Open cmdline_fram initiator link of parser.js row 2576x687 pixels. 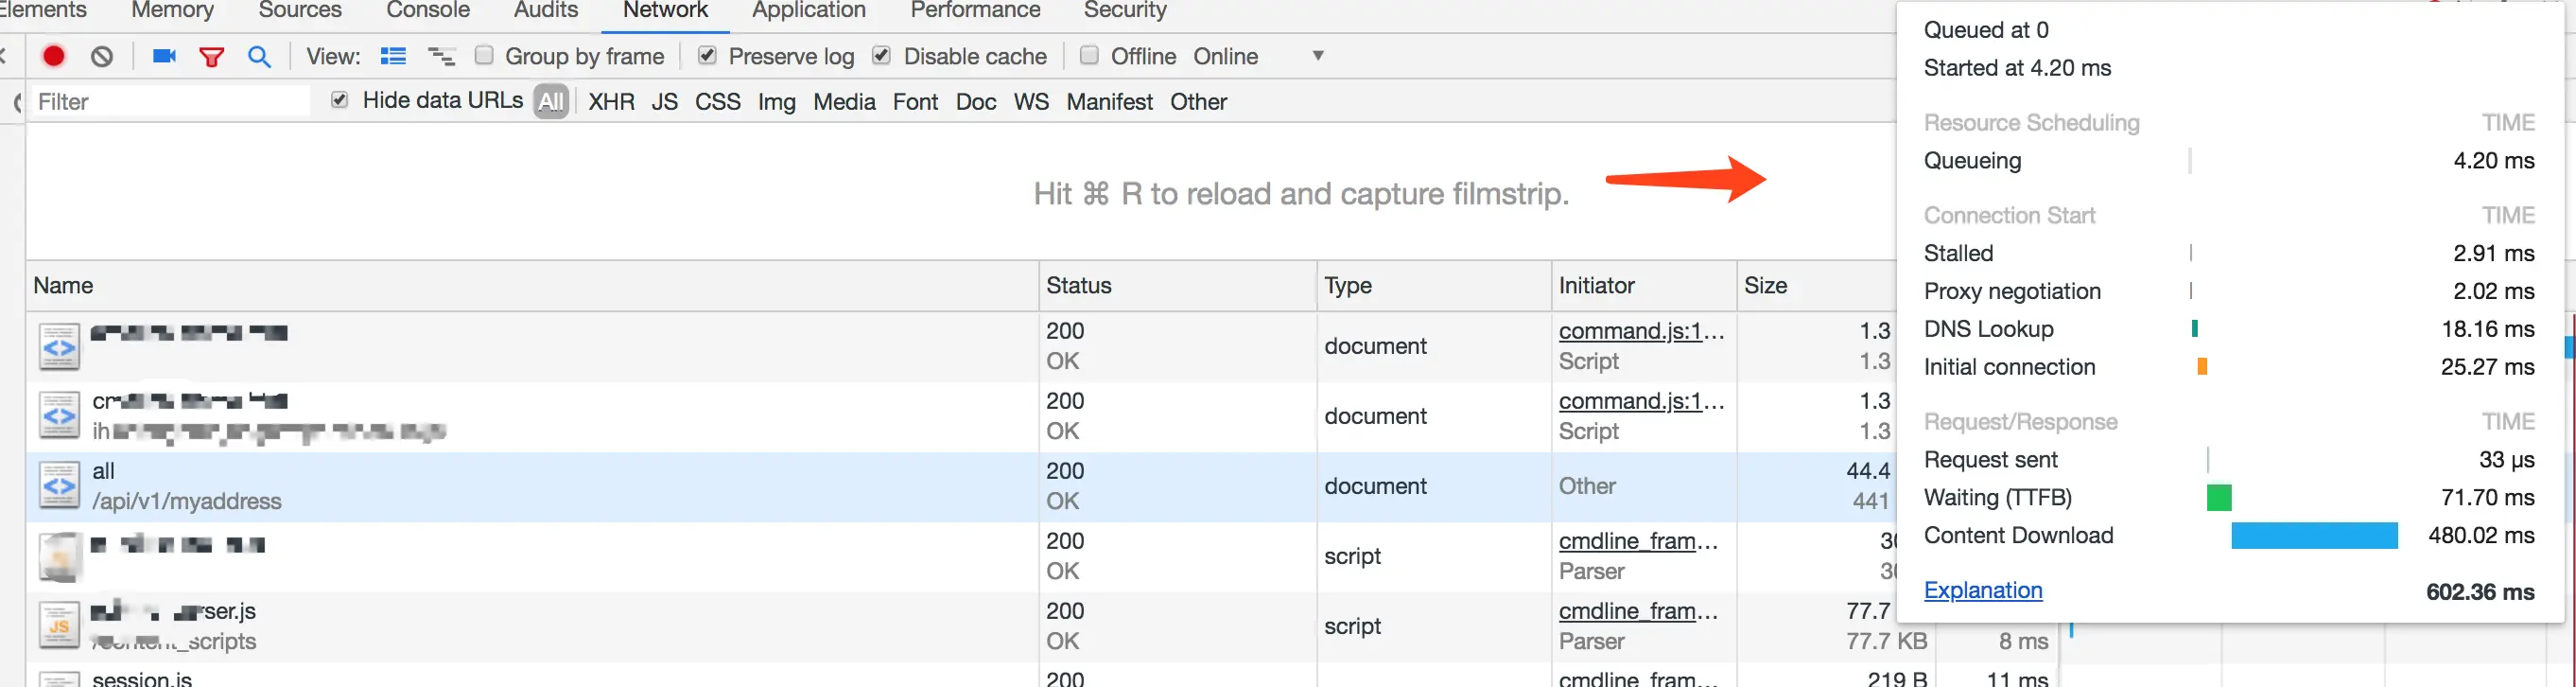tap(1638, 611)
